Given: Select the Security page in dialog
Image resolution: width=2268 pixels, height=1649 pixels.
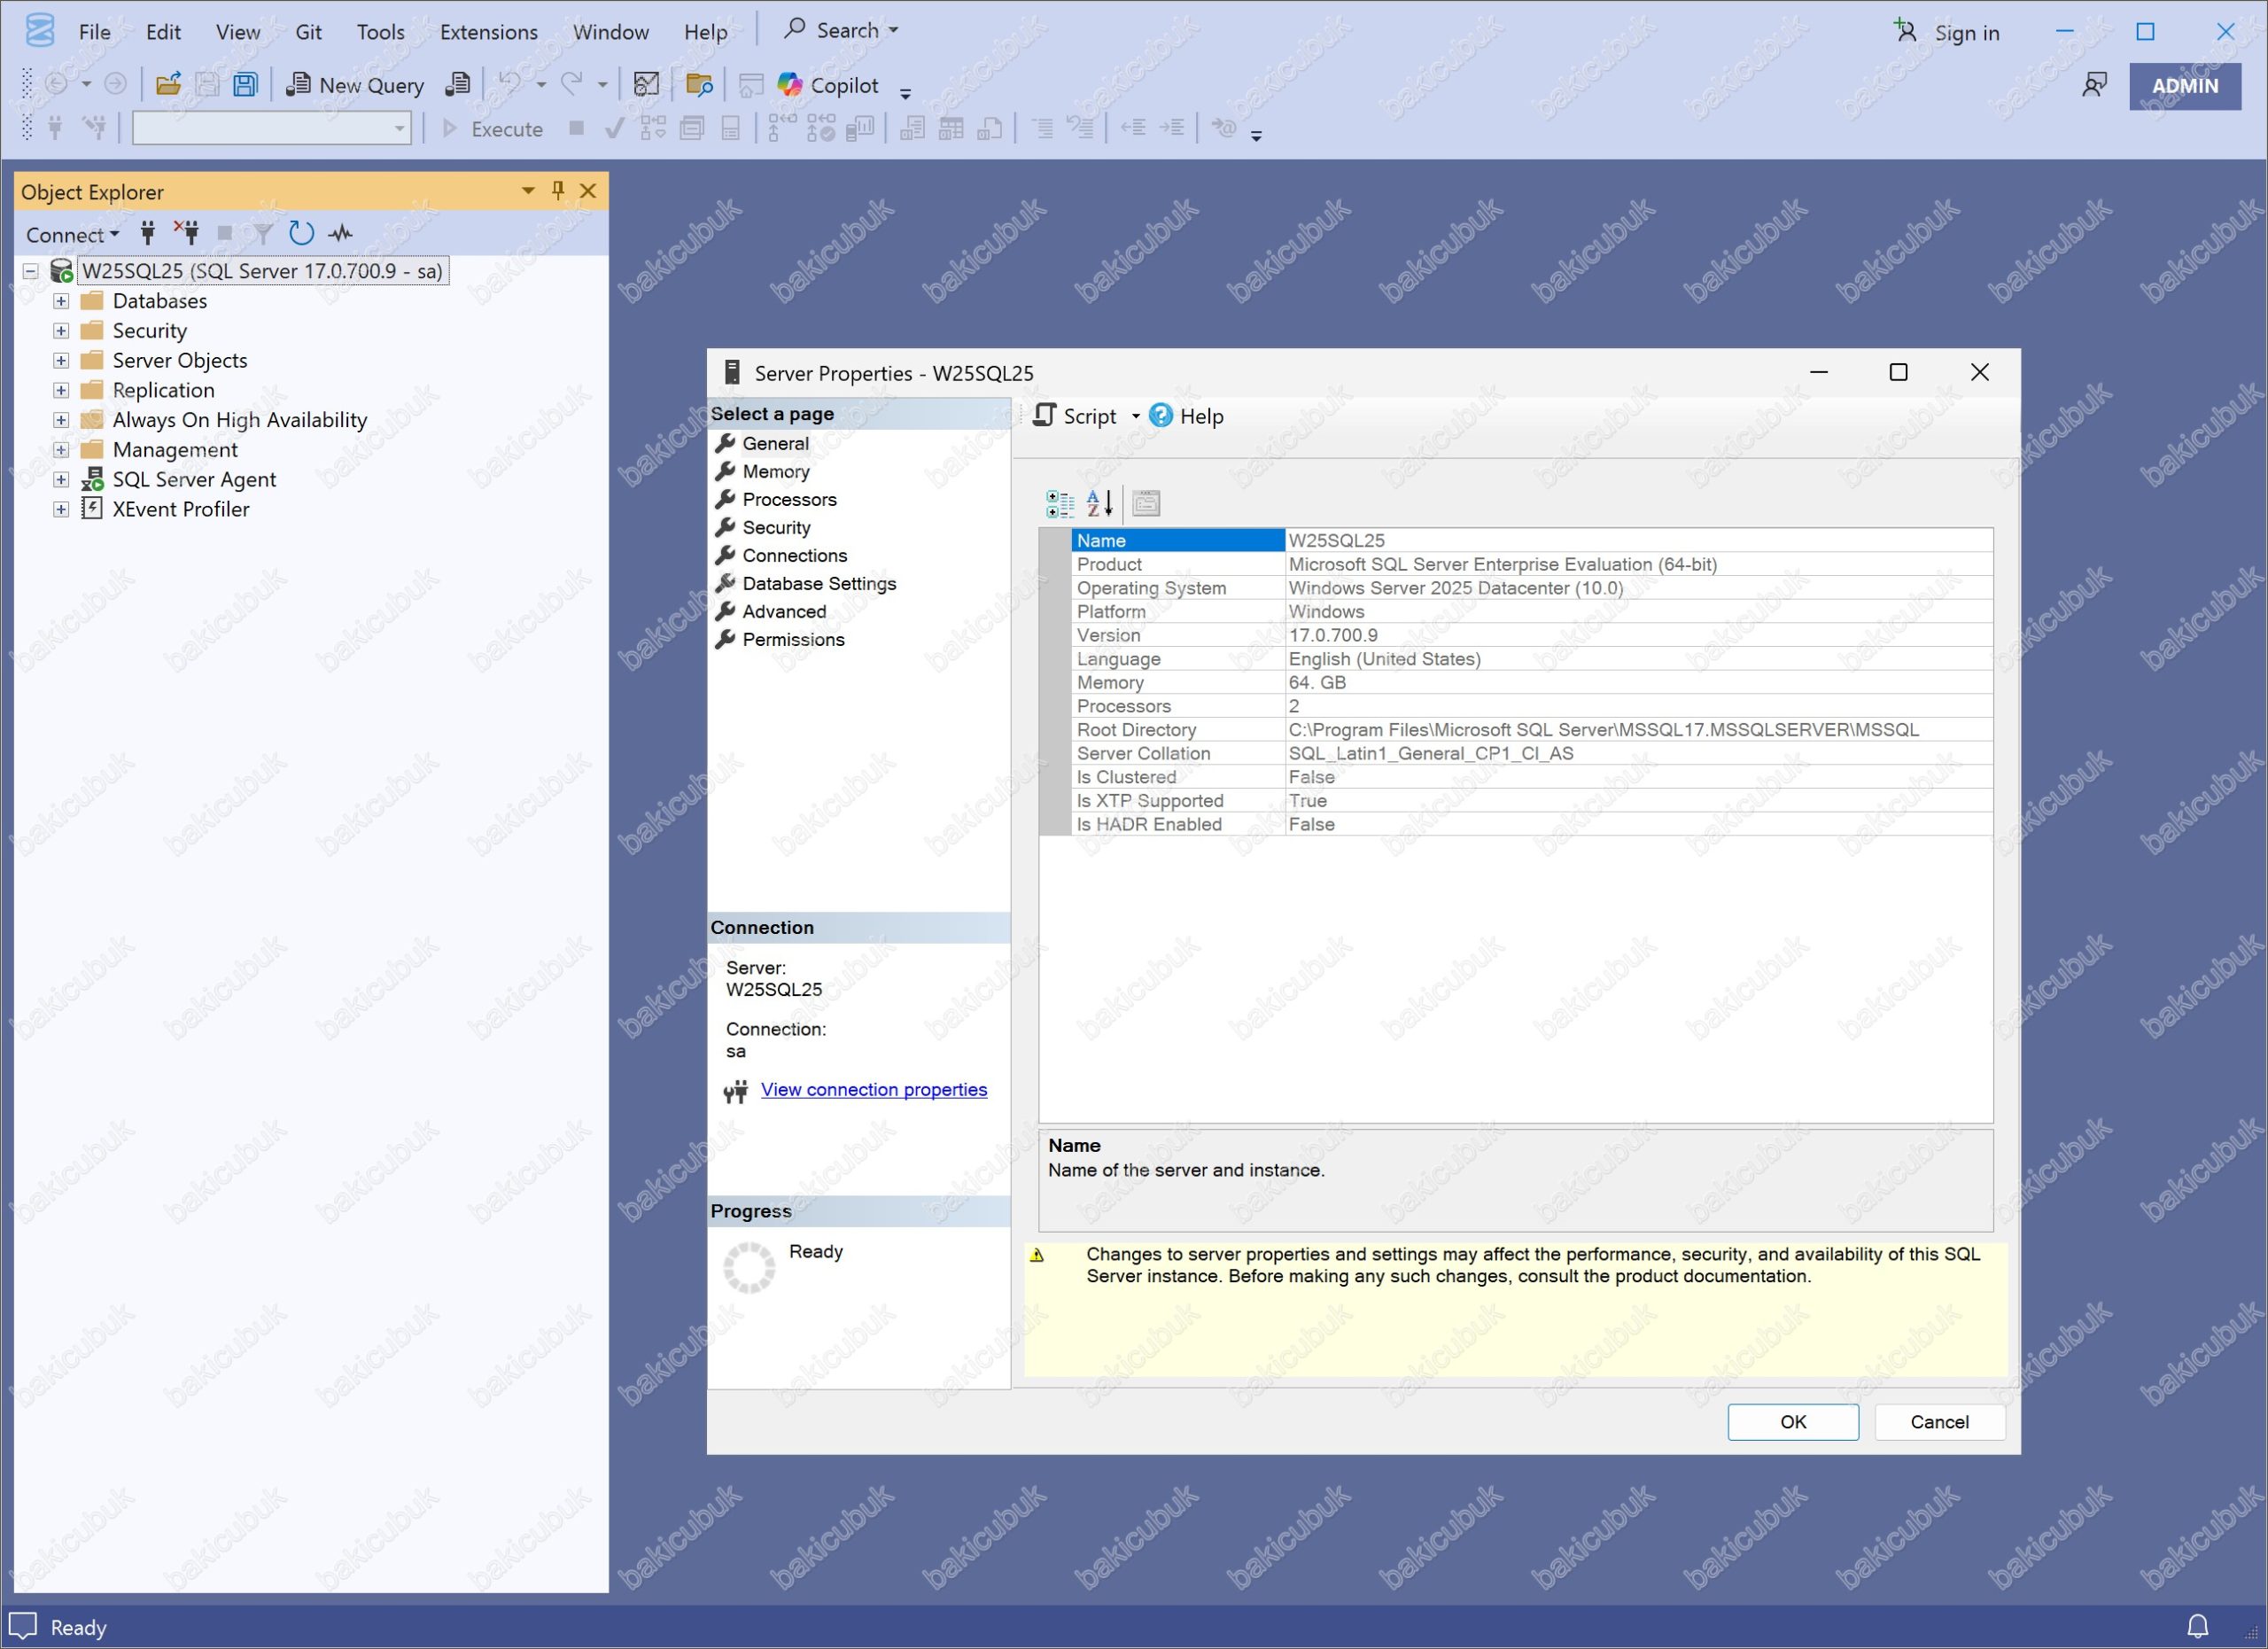Looking at the screenshot, I should tap(776, 527).
